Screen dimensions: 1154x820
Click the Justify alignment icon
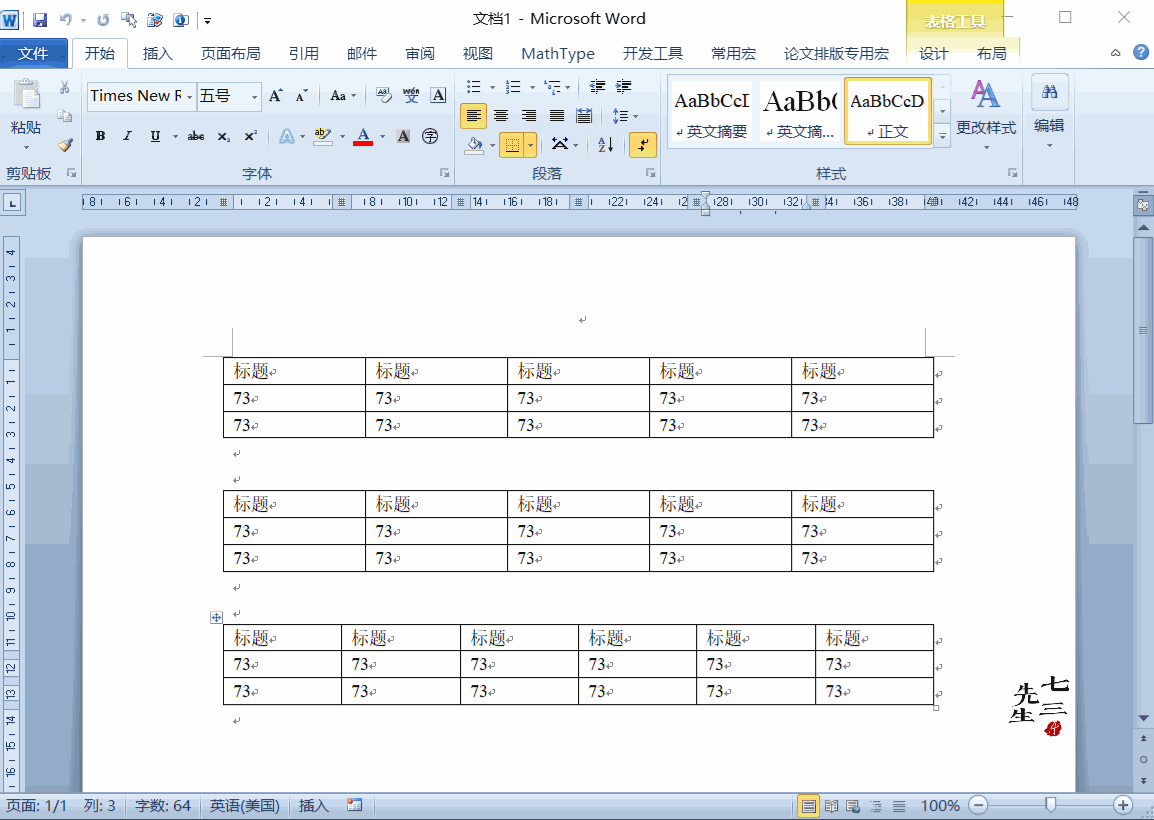pos(556,116)
